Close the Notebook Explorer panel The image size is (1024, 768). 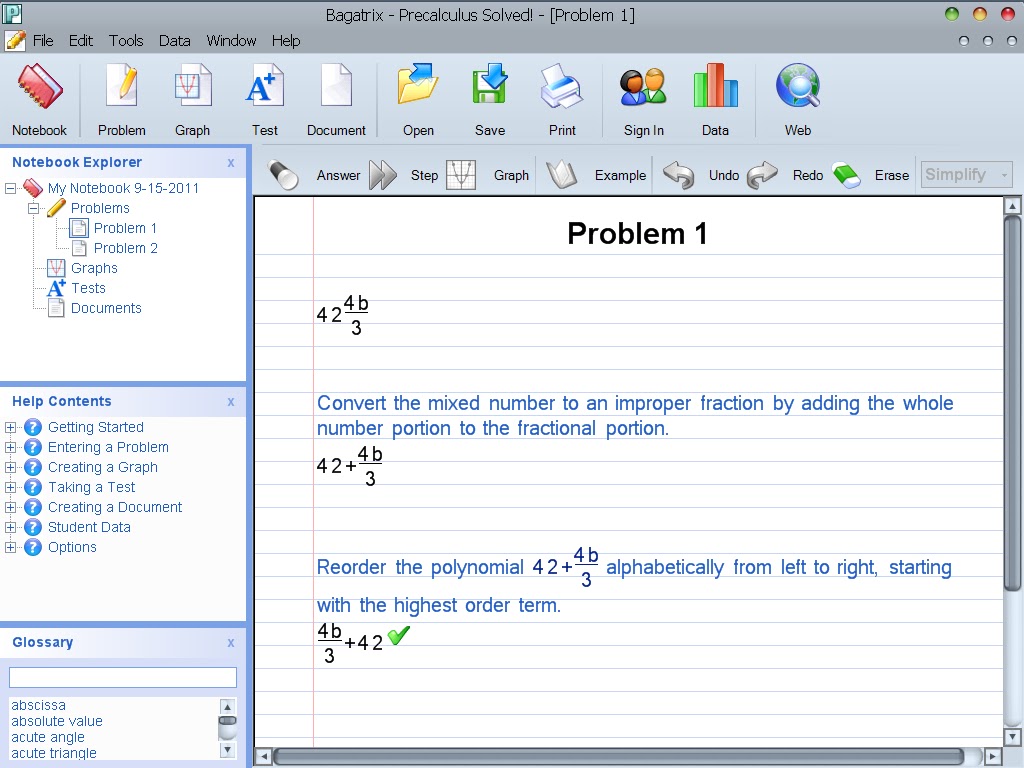pos(231,163)
